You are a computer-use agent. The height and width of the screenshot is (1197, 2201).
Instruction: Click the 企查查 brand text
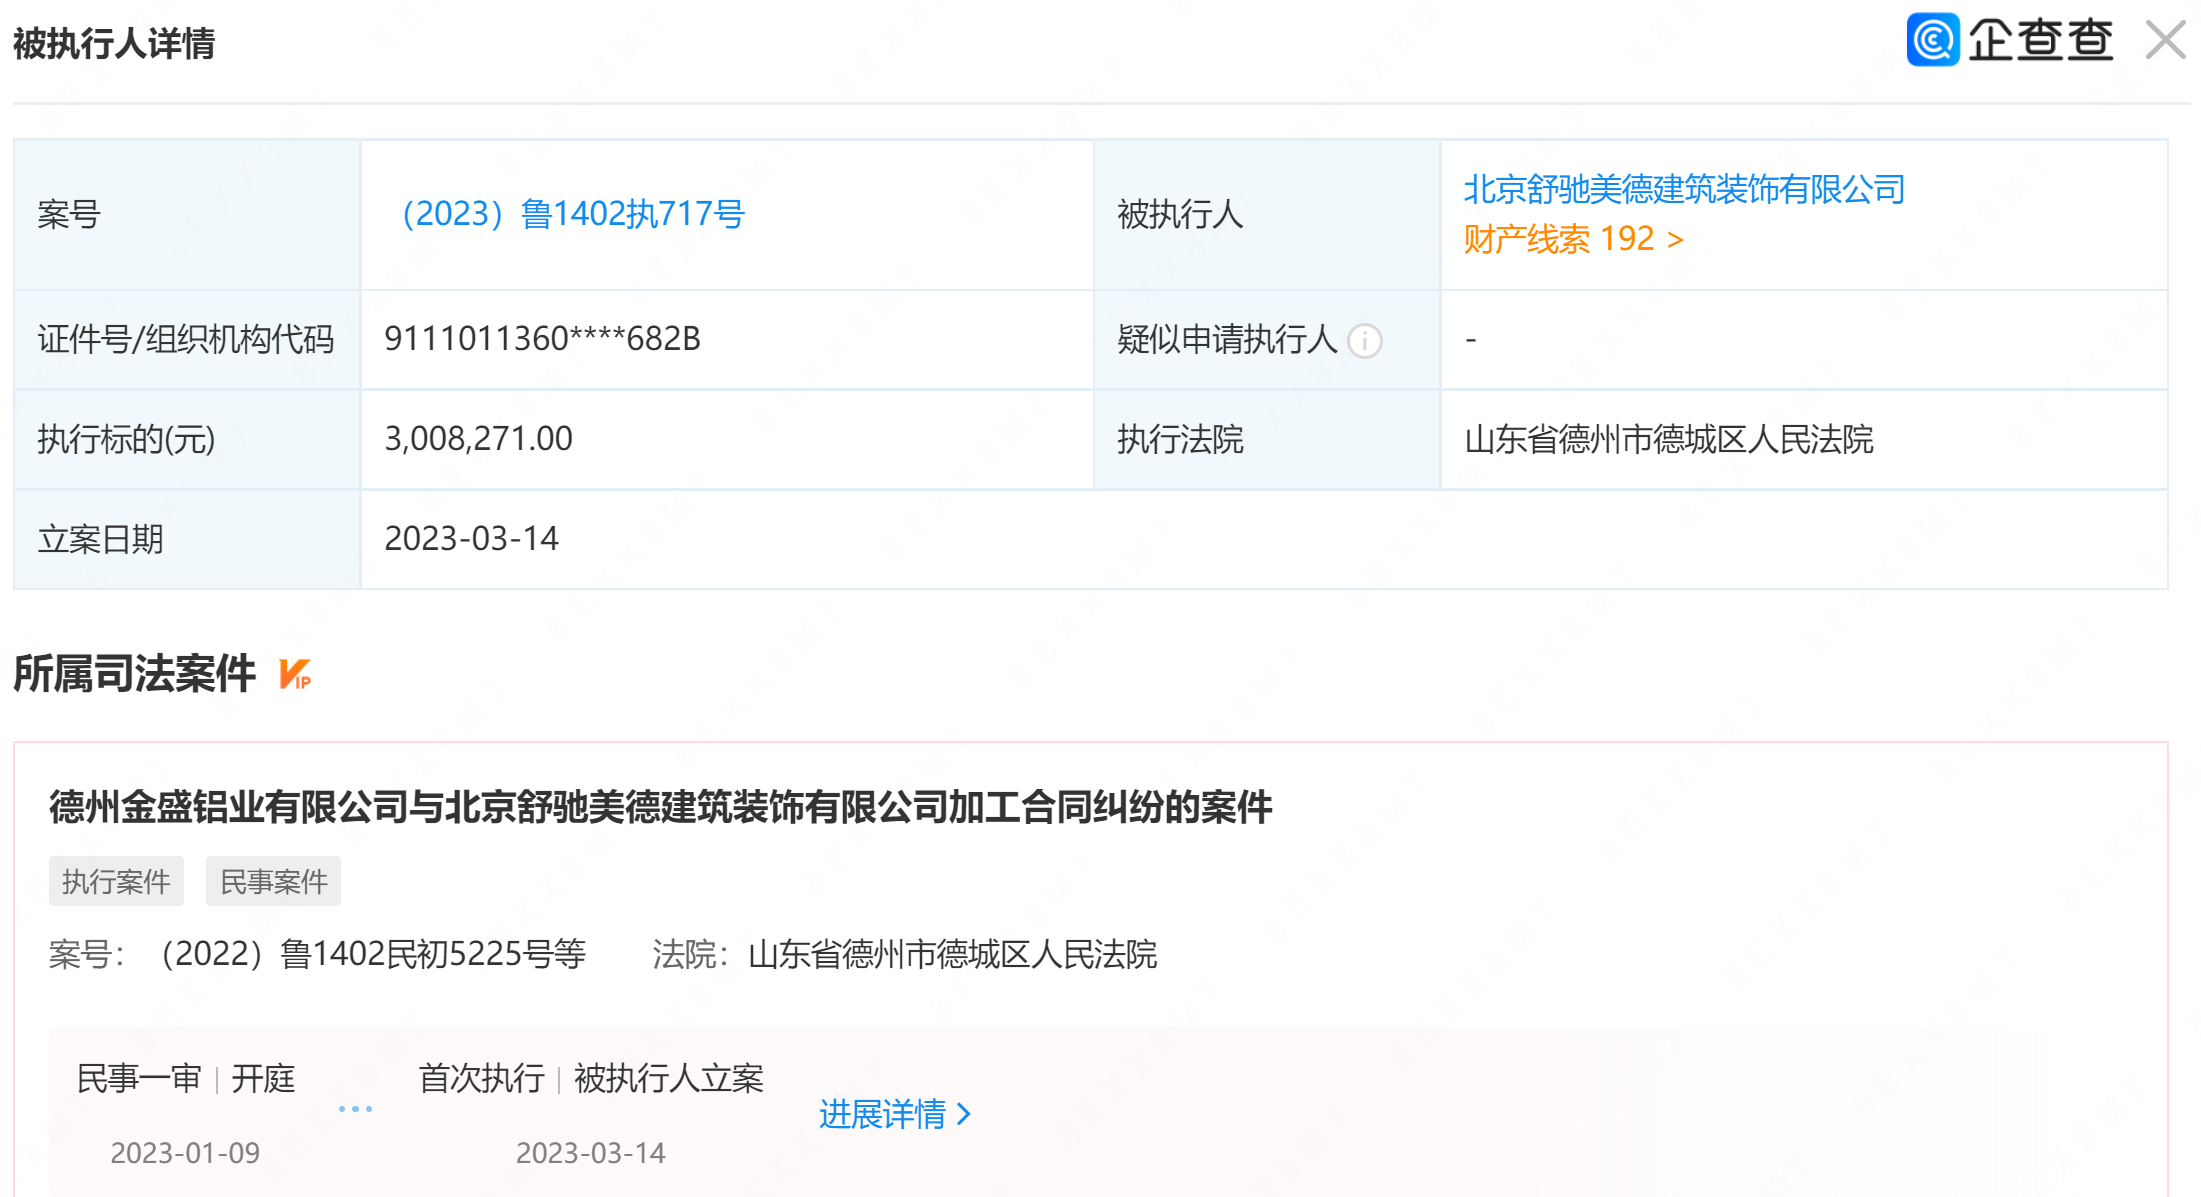coord(2040,40)
